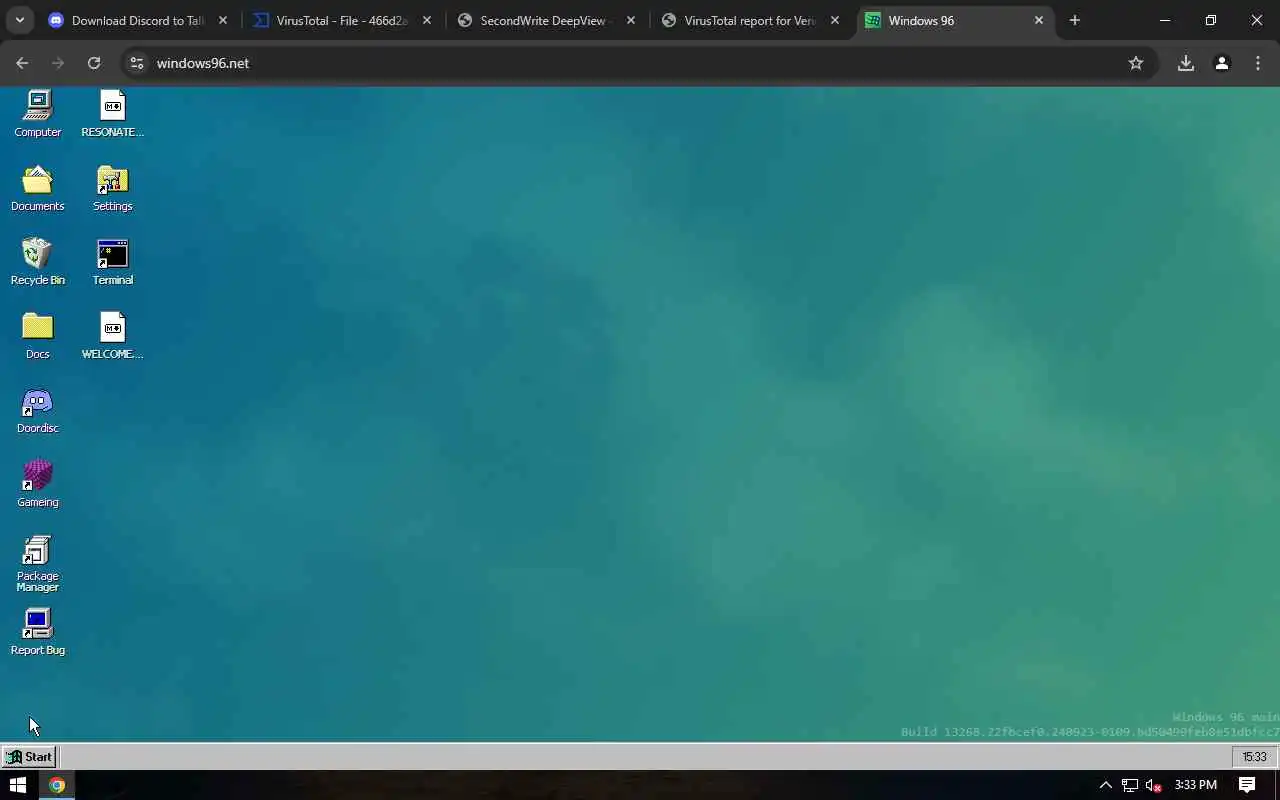Screen dimensions: 1280x800
Task: Click Chrome icon in Windows taskbar
Action: click(x=57, y=785)
